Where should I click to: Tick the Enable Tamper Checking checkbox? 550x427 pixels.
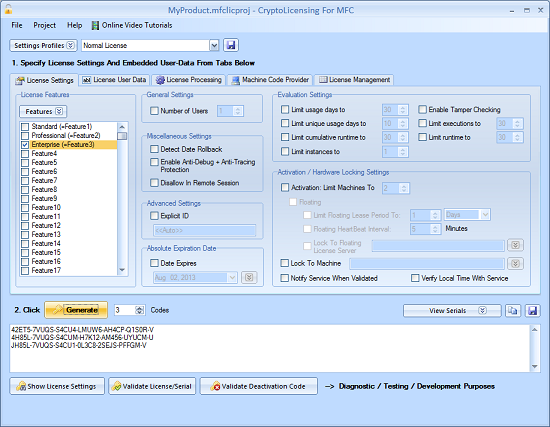[422, 109]
